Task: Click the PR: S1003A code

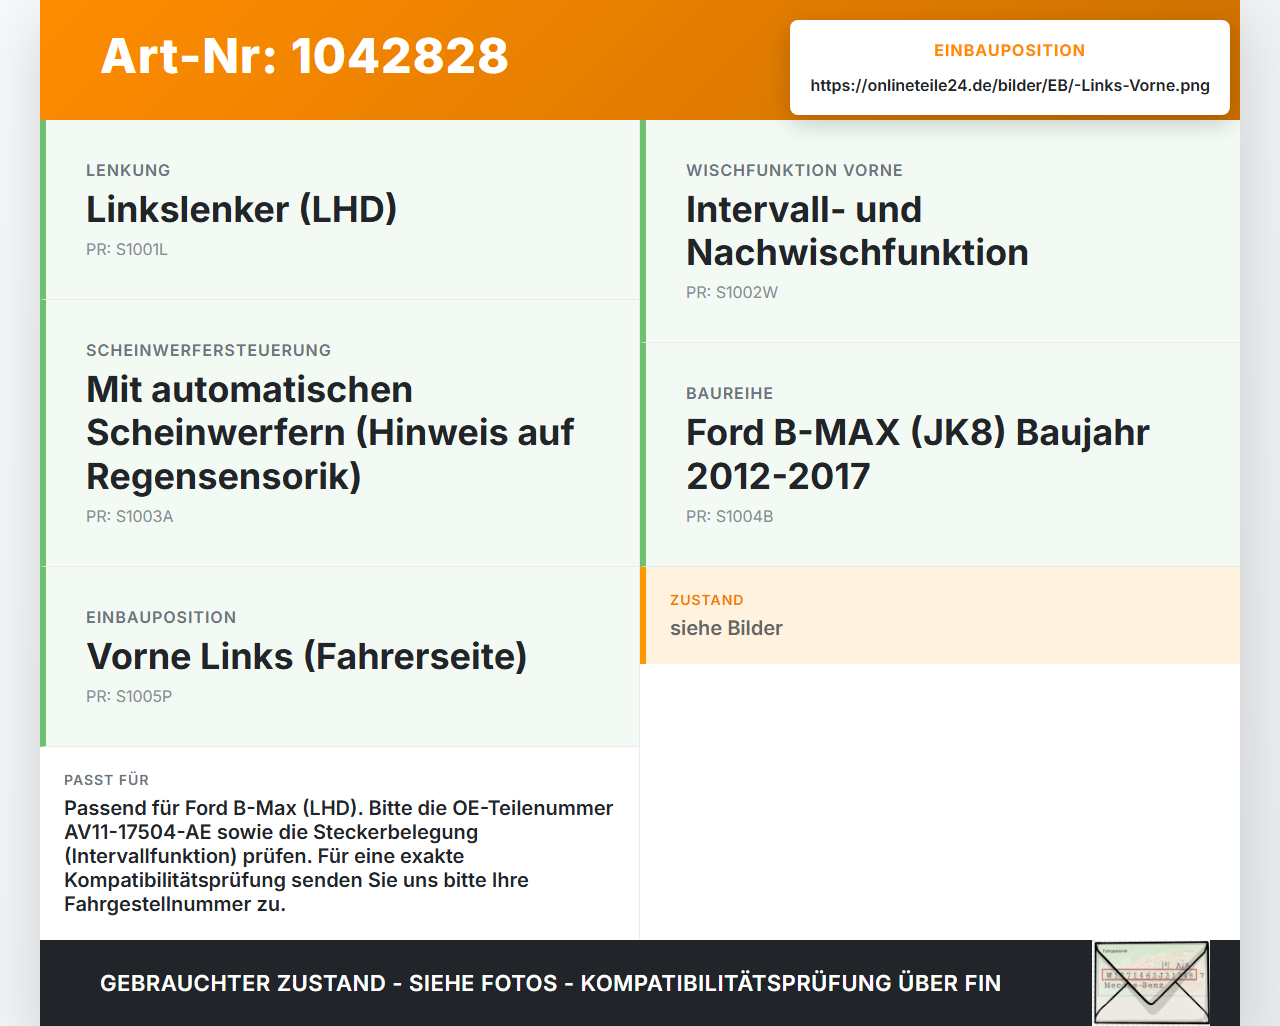Action: (x=130, y=516)
